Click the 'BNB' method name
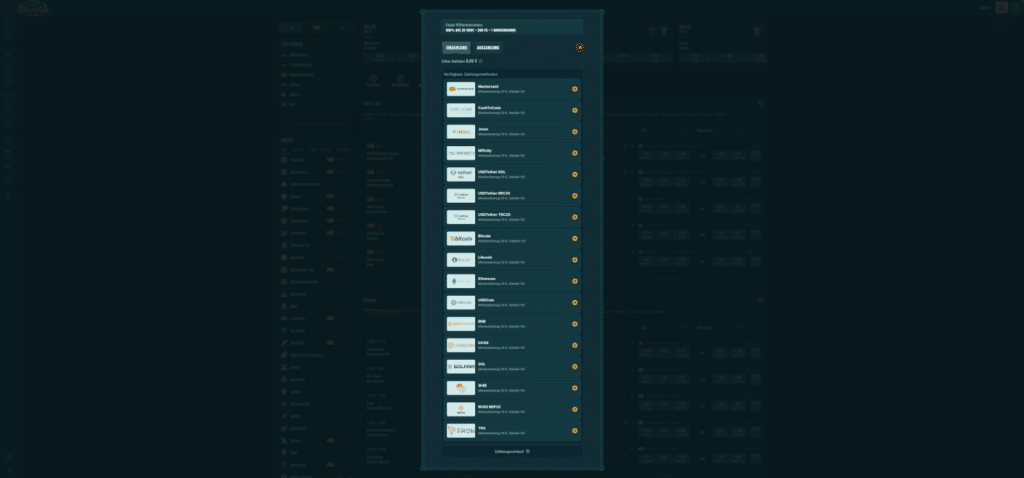Image resolution: width=1024 pixels, height=478 pixels. pyautogui.click(x=482, y=321)
